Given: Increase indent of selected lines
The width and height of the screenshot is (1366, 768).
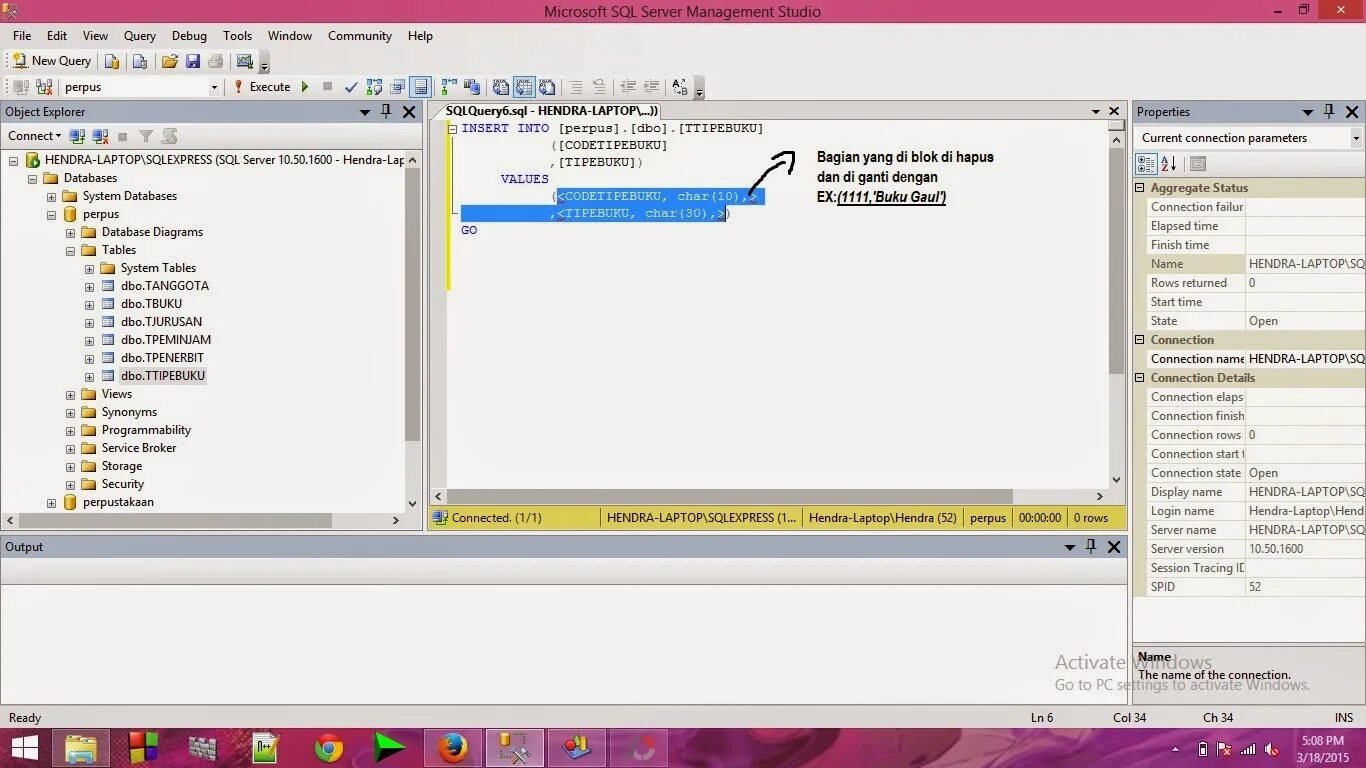Looking at the screenshot, I should point(651,87).
